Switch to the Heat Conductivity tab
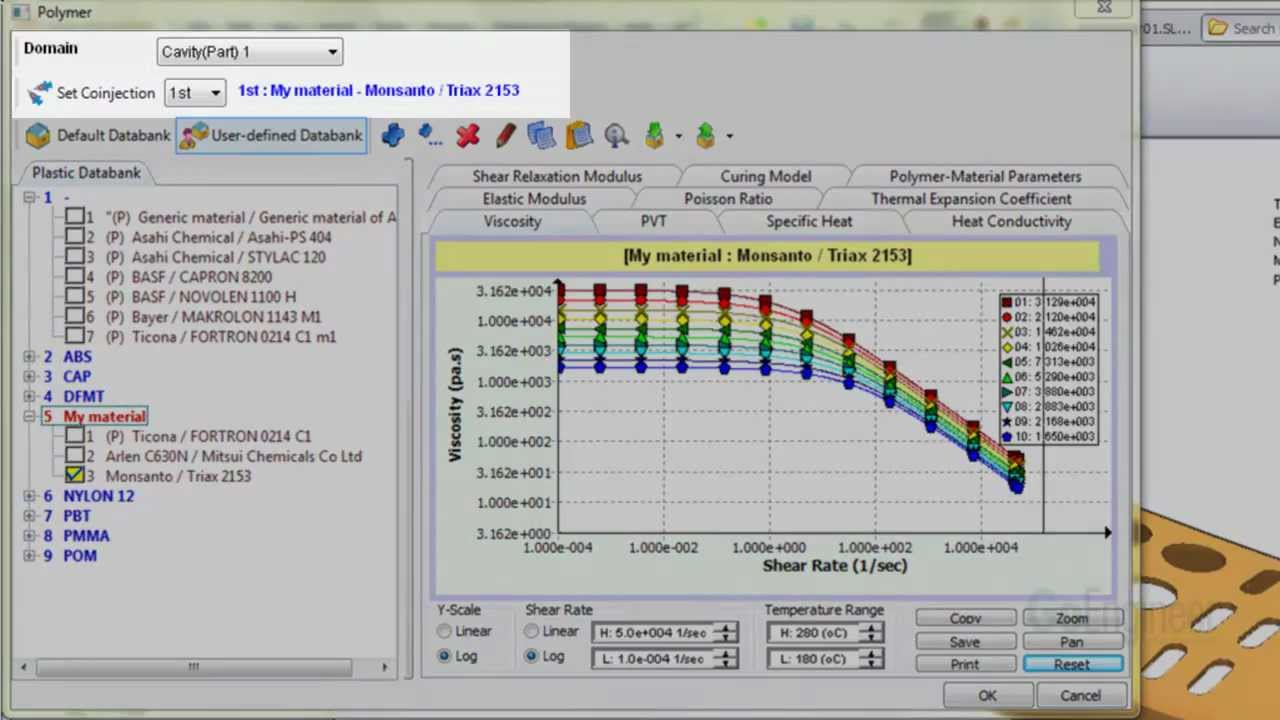 1011,221
